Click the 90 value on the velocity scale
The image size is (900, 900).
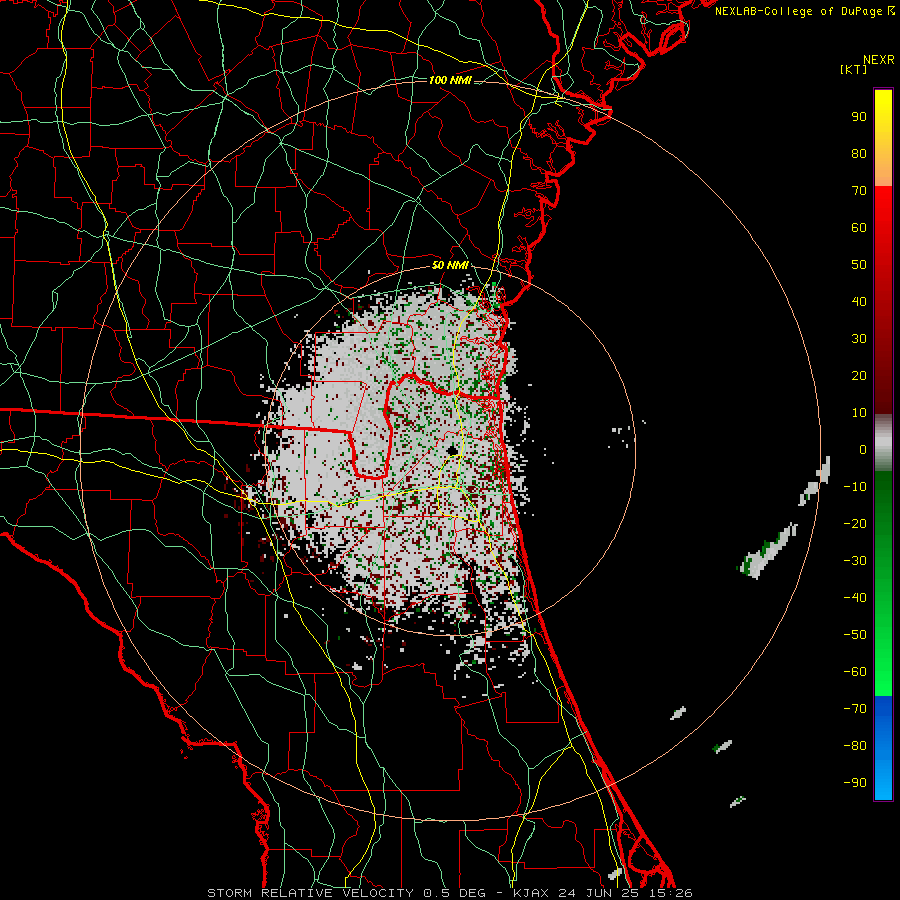coord(859,117)
